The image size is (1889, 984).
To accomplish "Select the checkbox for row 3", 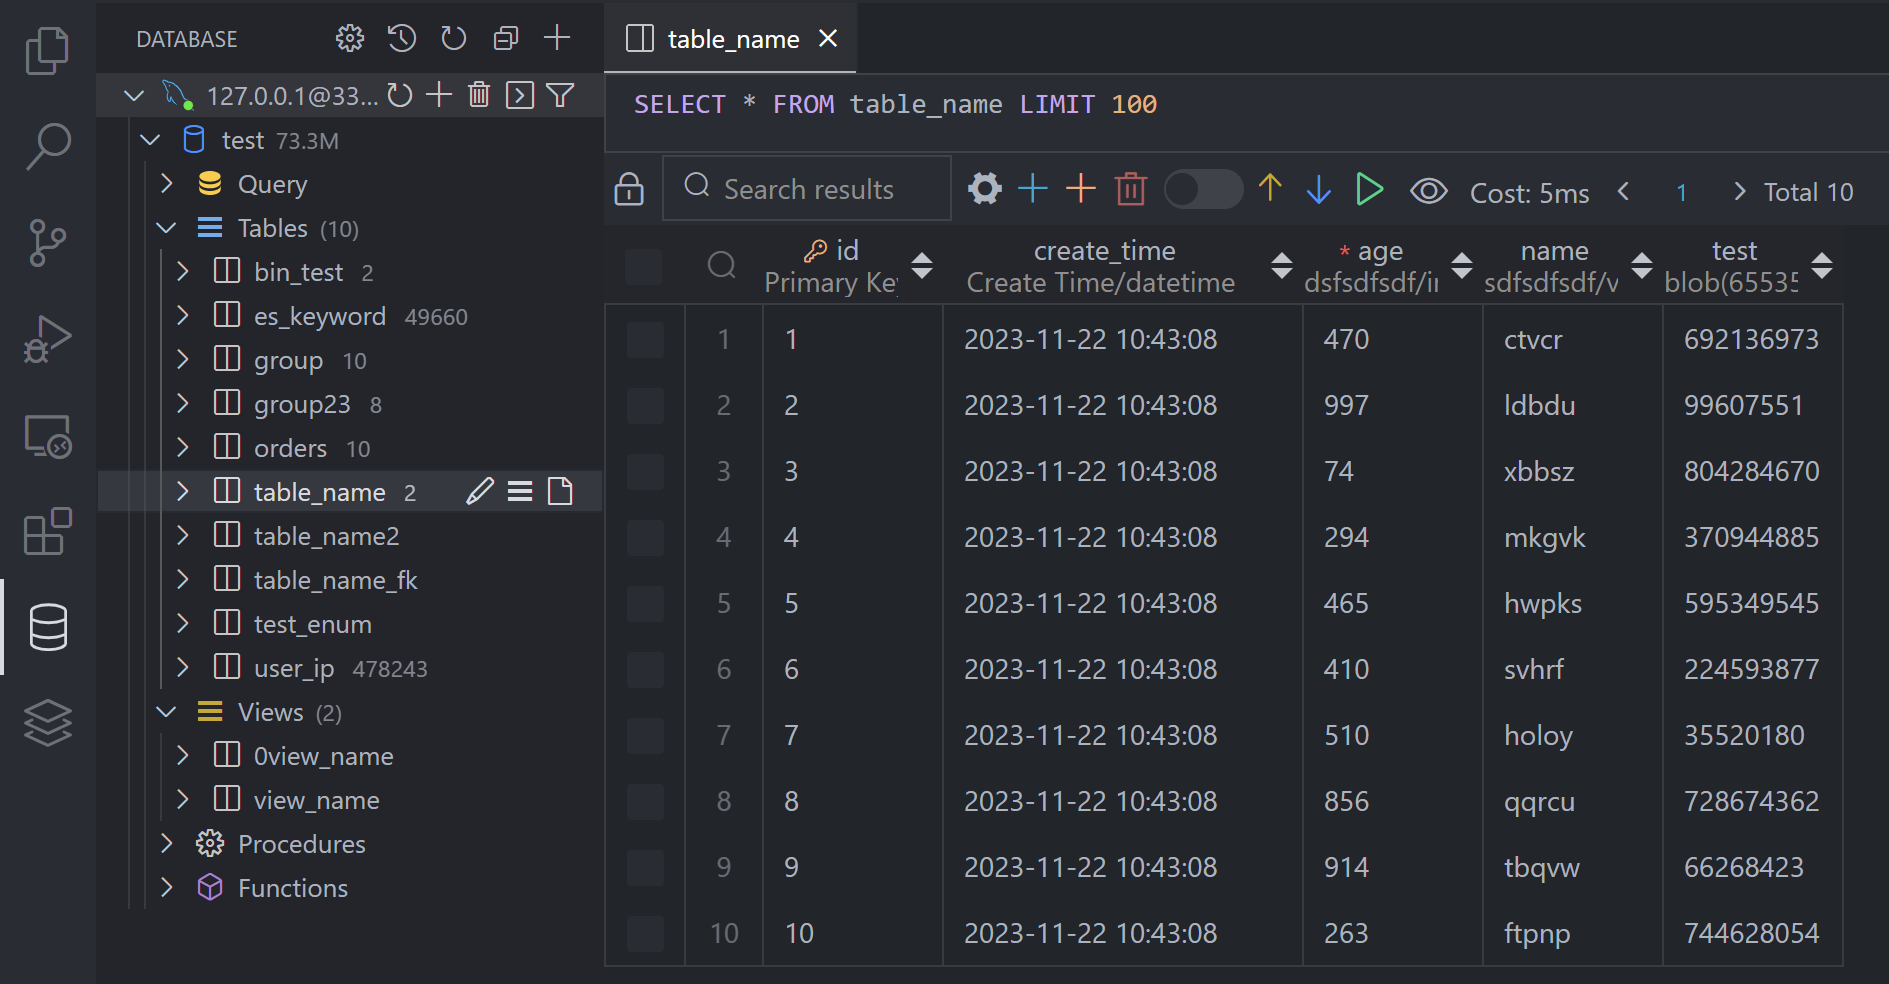I will point(645,472).
